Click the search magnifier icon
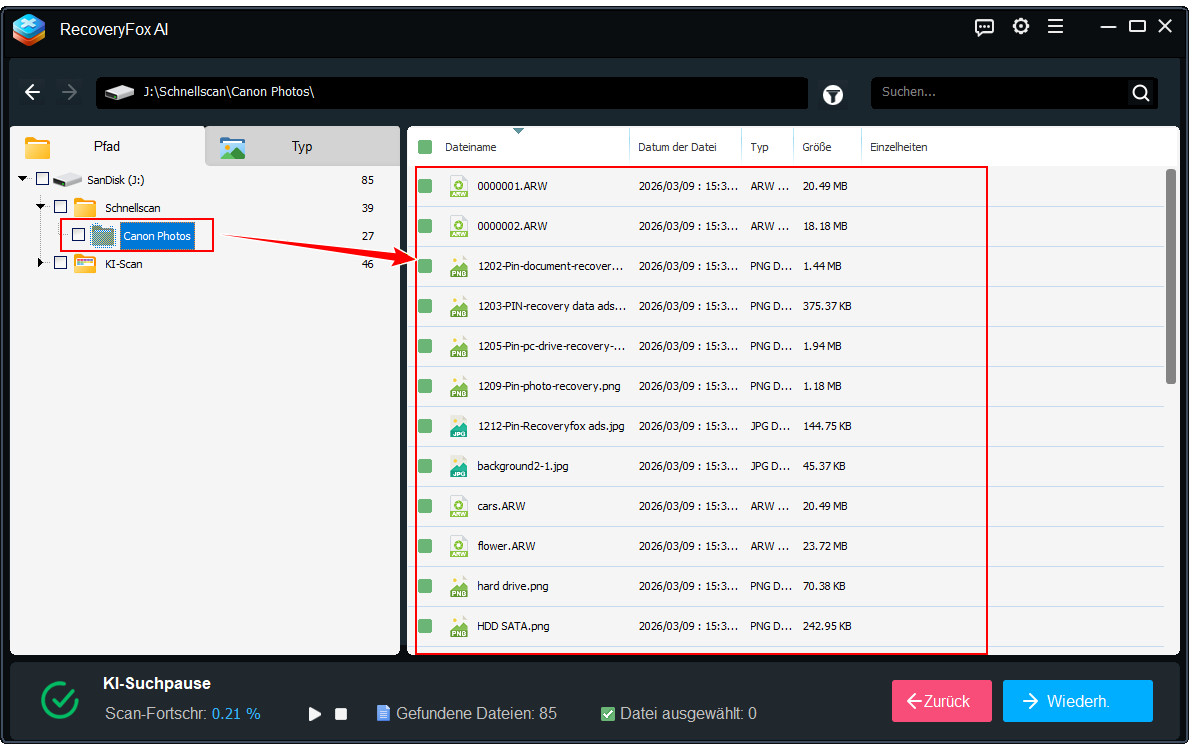This screenshot has height=750, width=1200. click(1140, 93)
